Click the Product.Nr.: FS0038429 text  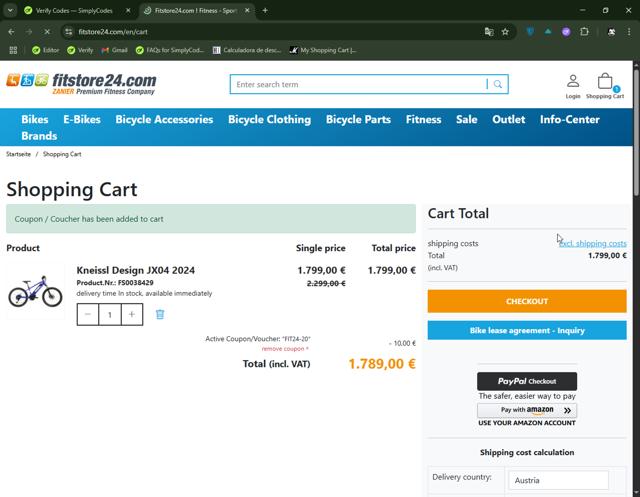pos(115,282)
